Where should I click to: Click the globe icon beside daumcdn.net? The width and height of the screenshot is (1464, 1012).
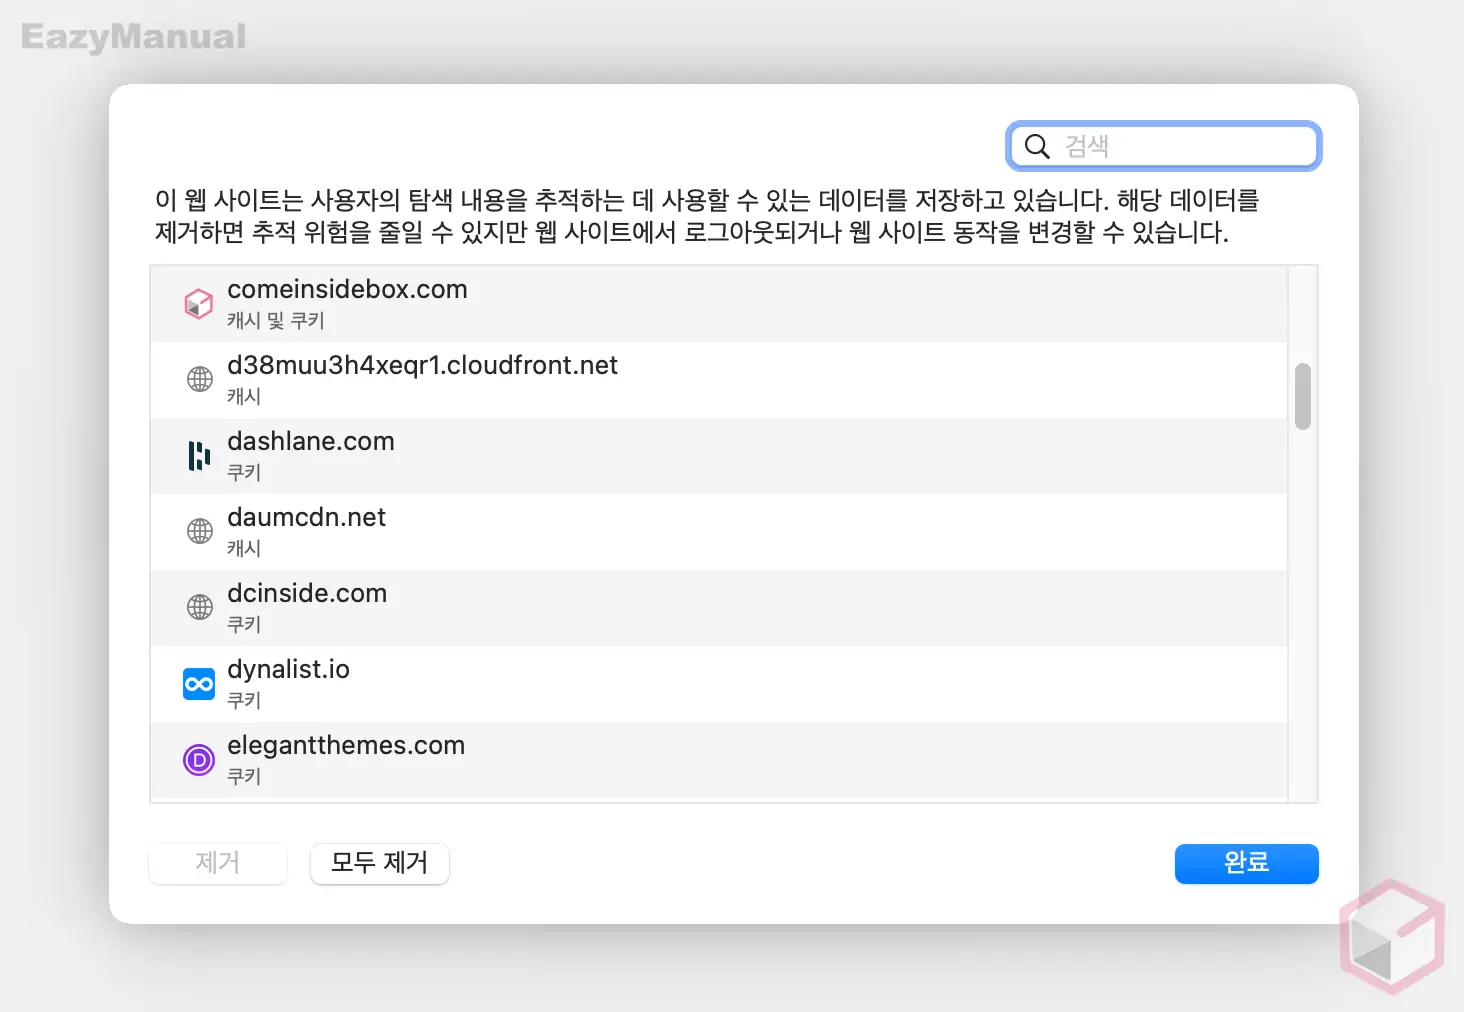click(200, 531)
